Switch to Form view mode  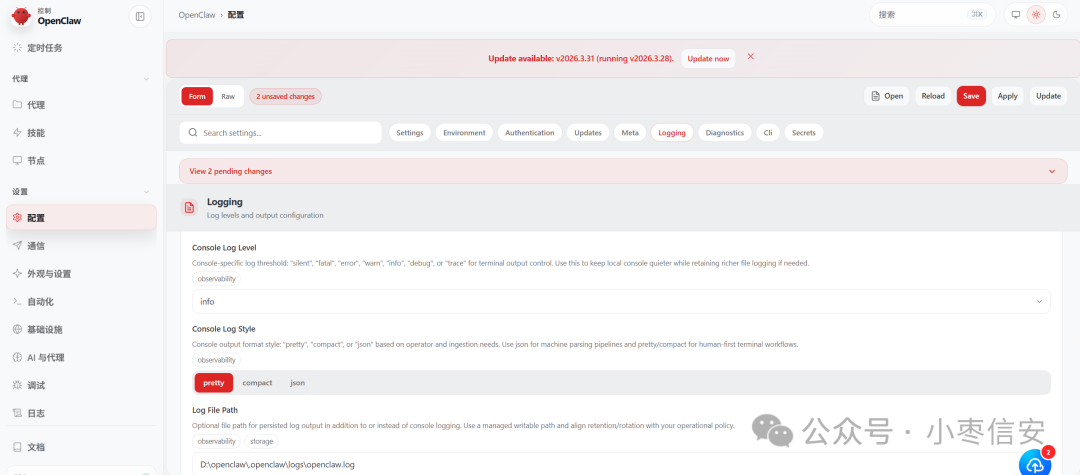coord(197,96)
